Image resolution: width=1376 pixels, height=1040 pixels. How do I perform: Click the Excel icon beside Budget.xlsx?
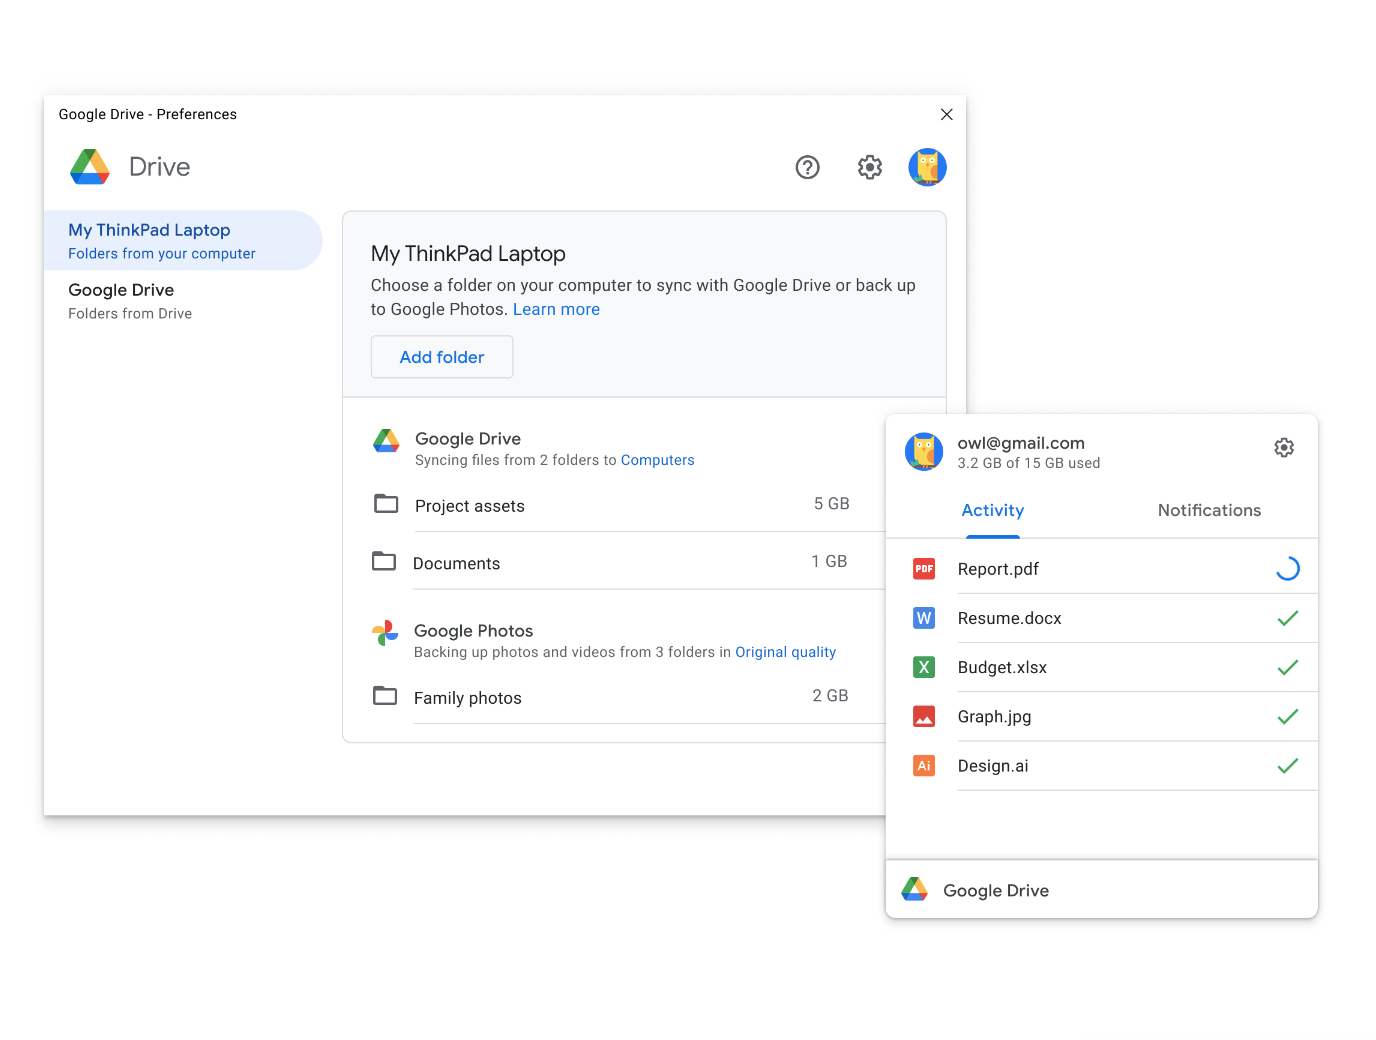924,667
